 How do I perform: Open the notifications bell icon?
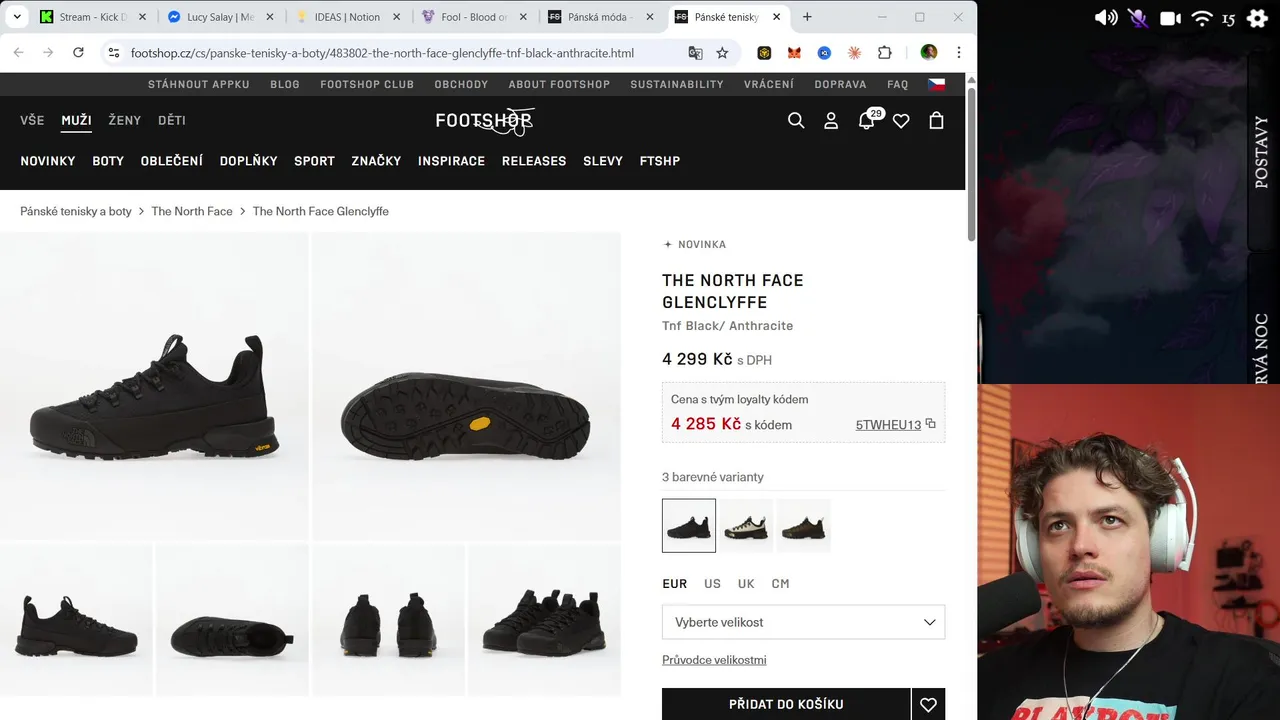pyautogui.click(x=866, y=121)
